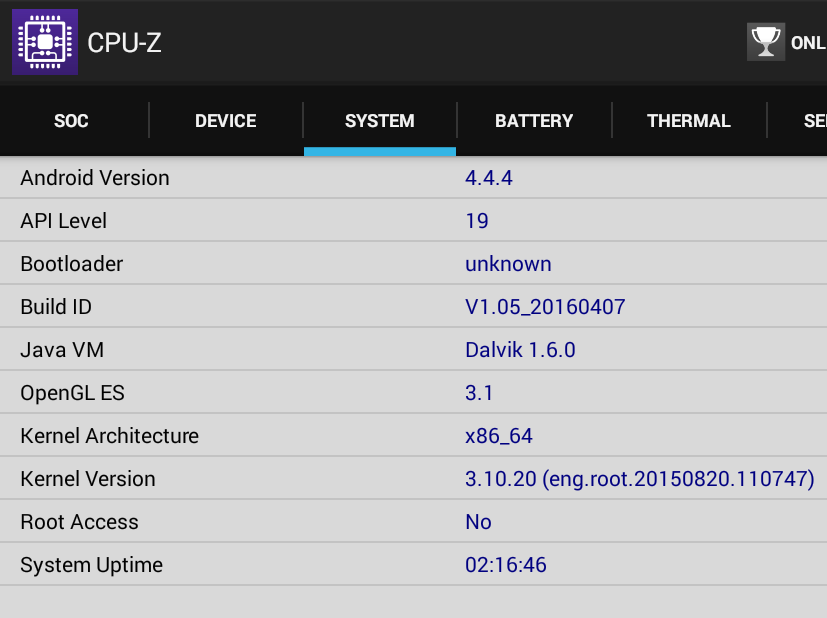827x618 pixels.
Task: Click the System Uptime value 02:16:46
Action: pos(506,565)
